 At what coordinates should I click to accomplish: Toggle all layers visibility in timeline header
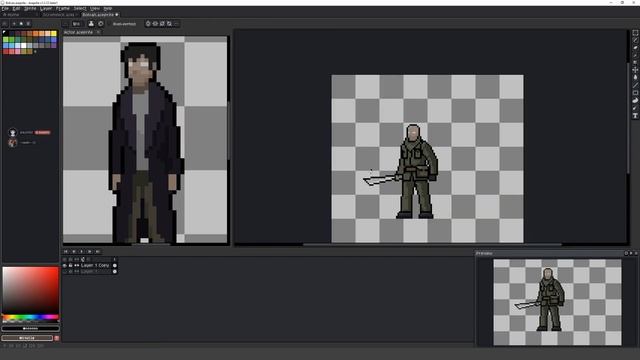click(65, 259)
